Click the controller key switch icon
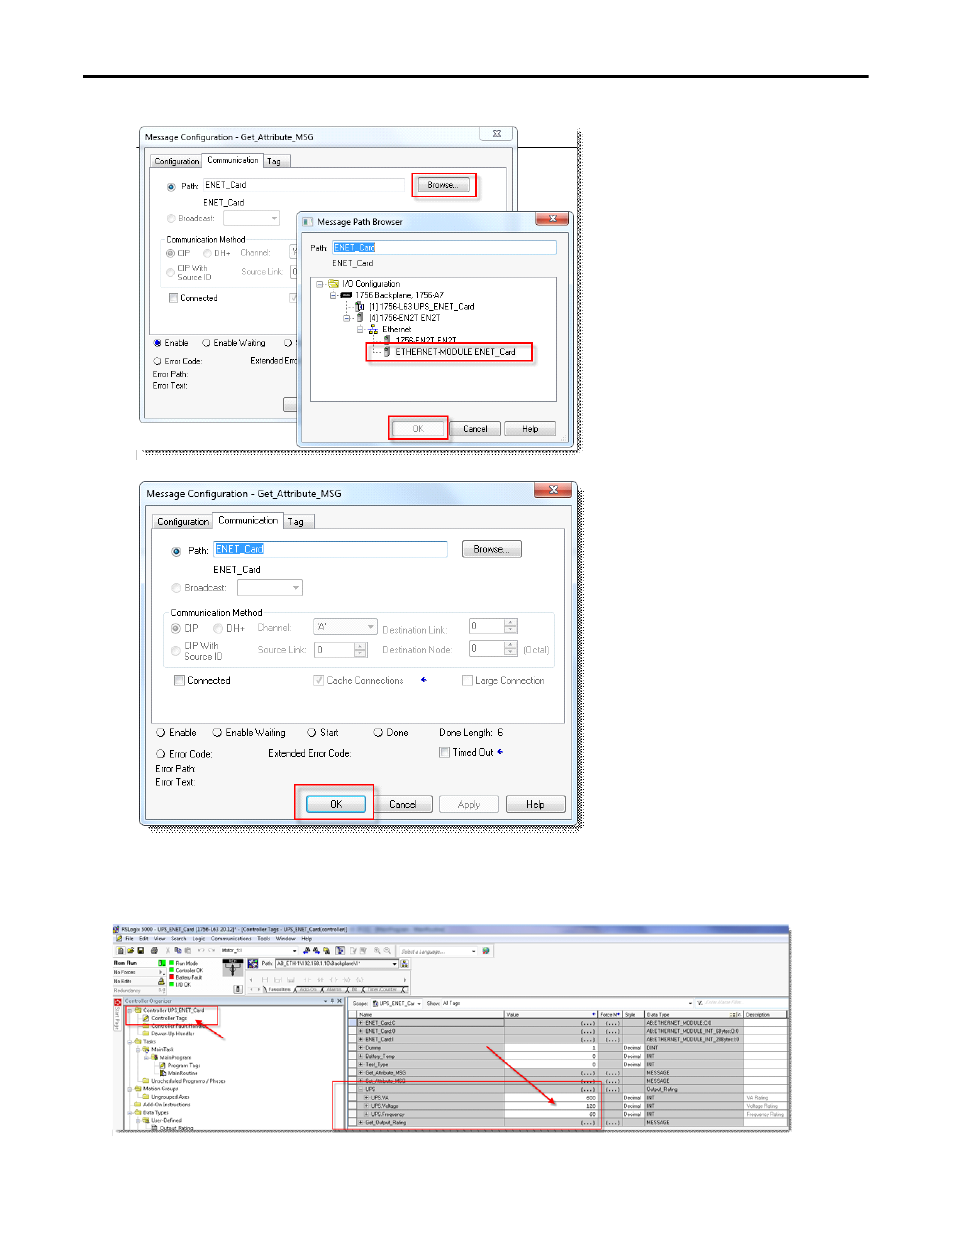This screenshot has width=954, height=1235. (233, 967)
